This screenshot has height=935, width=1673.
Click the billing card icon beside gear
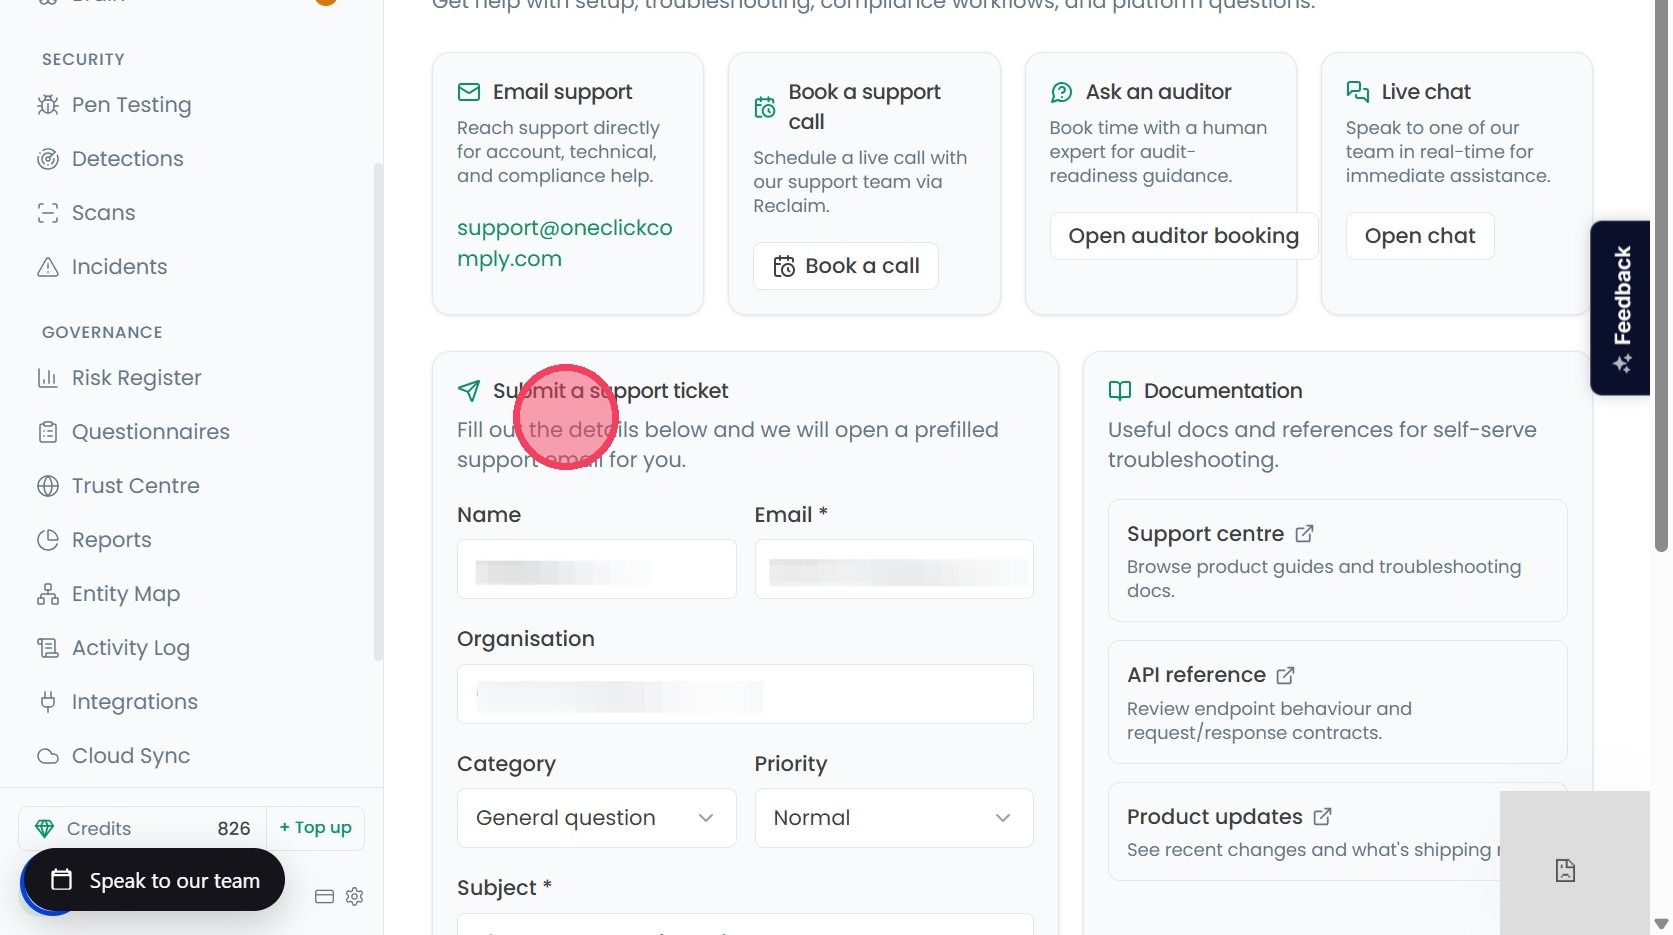[324, 896]
